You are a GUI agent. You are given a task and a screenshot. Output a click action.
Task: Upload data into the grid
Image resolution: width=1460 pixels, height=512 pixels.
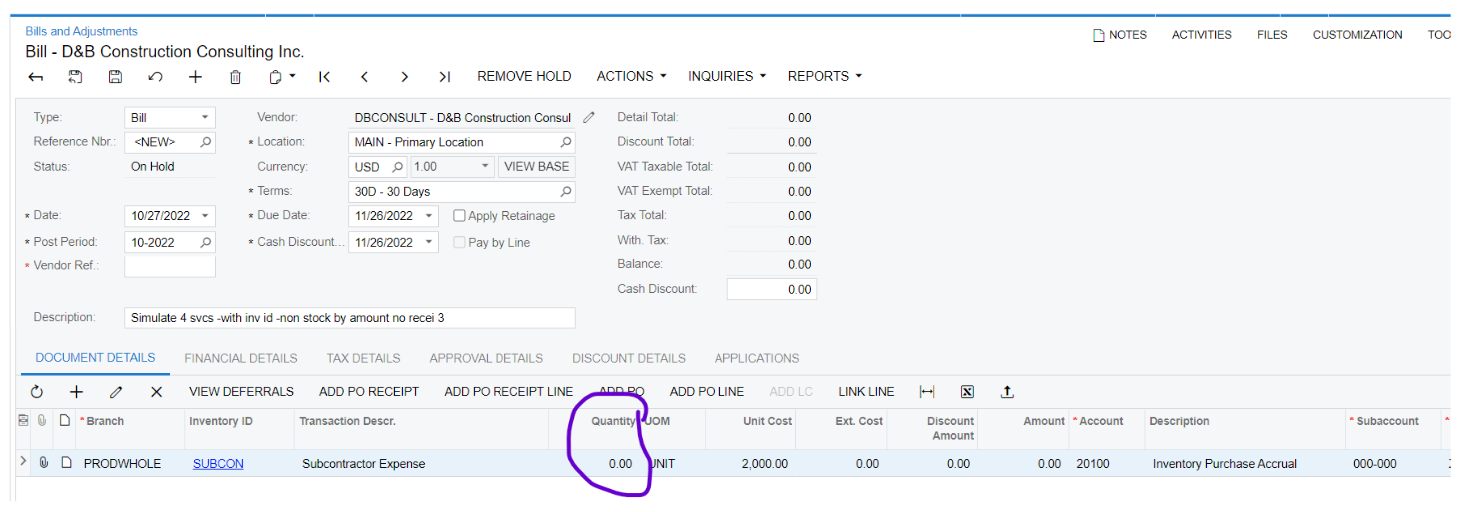[1007, 392]
